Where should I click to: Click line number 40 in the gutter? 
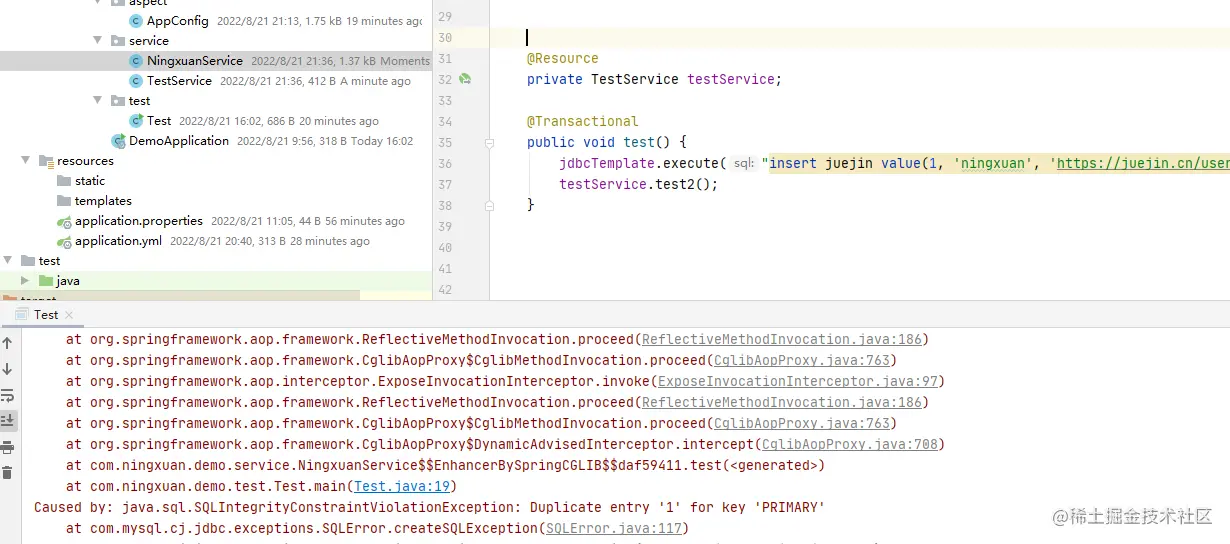tap(445, 247)
